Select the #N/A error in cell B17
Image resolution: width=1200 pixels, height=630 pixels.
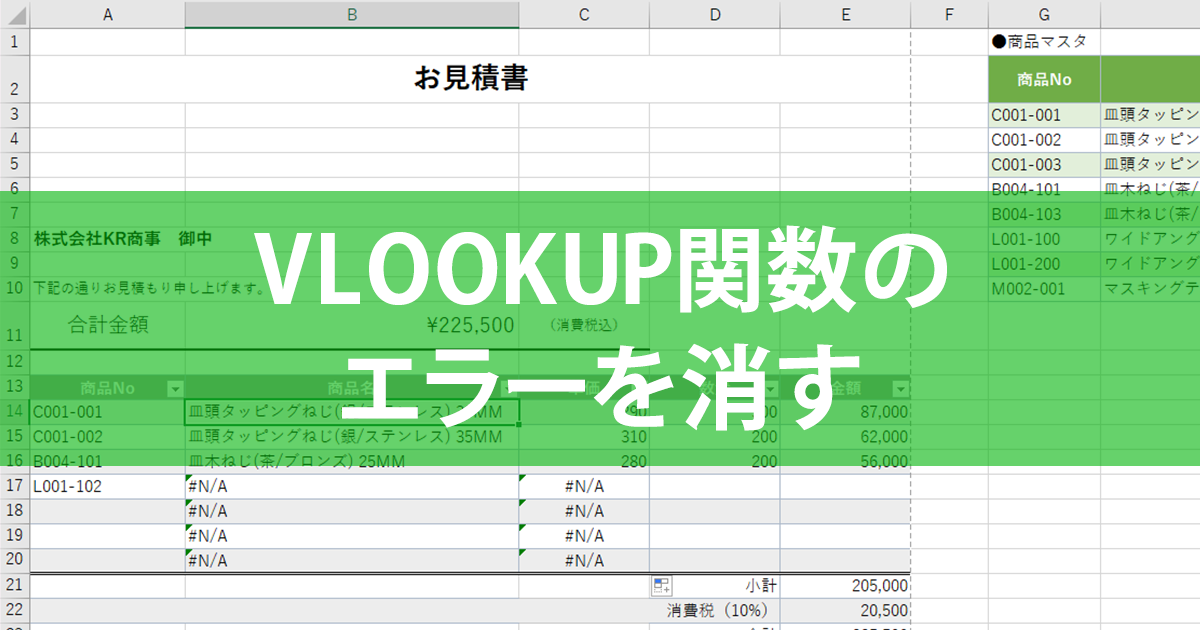[x=352, y=486]
